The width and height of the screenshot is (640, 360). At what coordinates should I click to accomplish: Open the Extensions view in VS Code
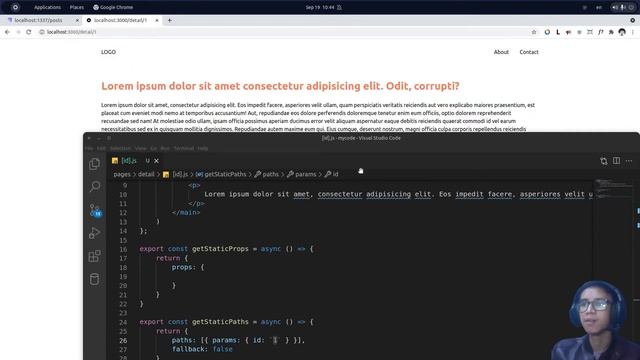[95, 256]
